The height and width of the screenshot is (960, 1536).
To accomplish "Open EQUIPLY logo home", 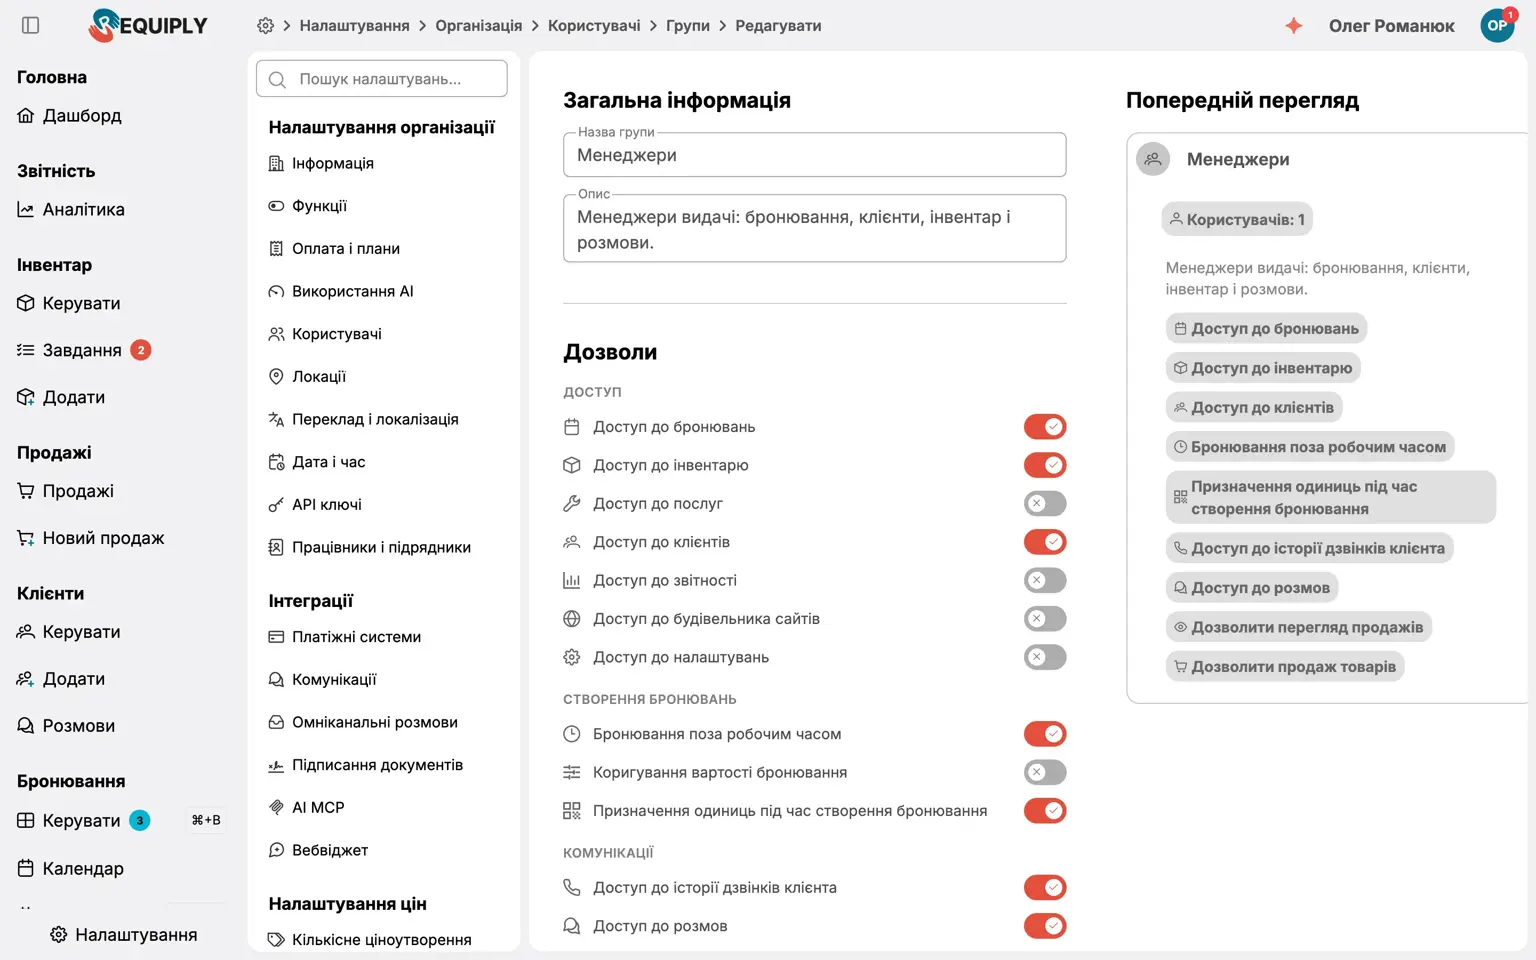I will (x=148, y=25).
